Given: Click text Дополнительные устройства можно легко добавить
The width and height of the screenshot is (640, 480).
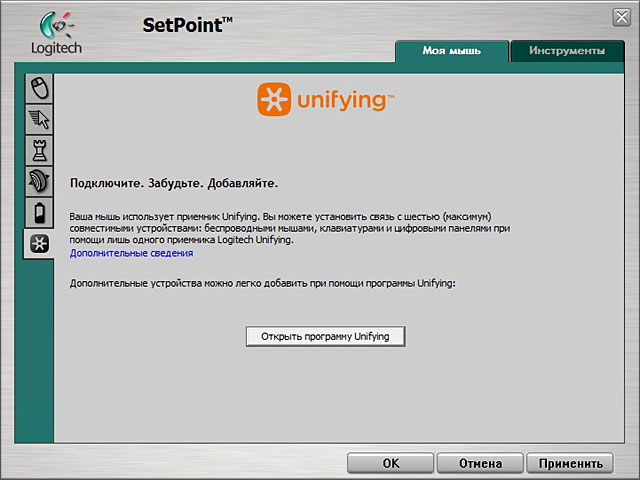Looking at the screenshot, I should pyautogui.click(x=262, y=283).
